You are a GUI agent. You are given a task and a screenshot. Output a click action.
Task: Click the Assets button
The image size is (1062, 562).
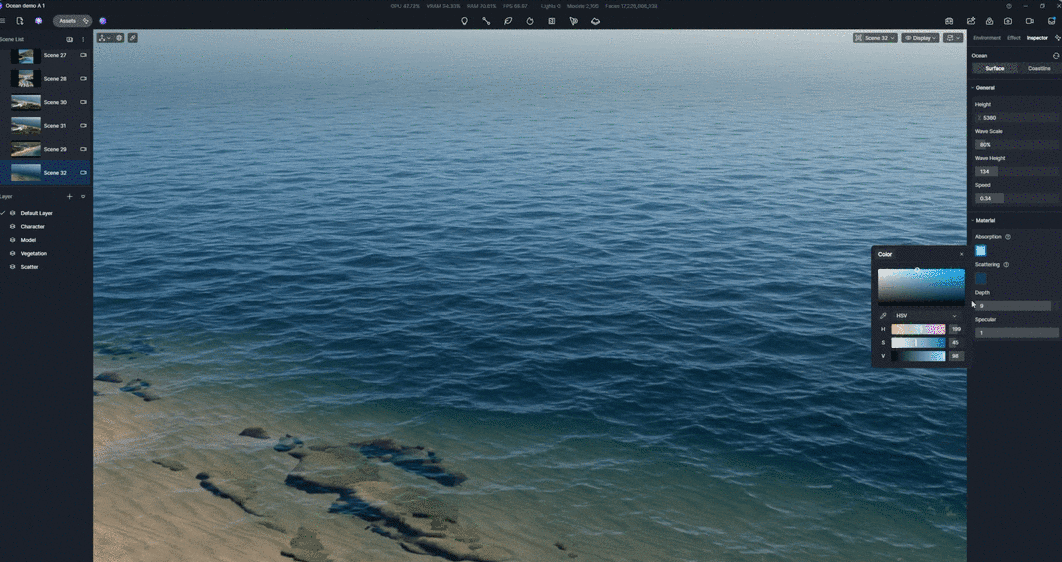[68, 21]
